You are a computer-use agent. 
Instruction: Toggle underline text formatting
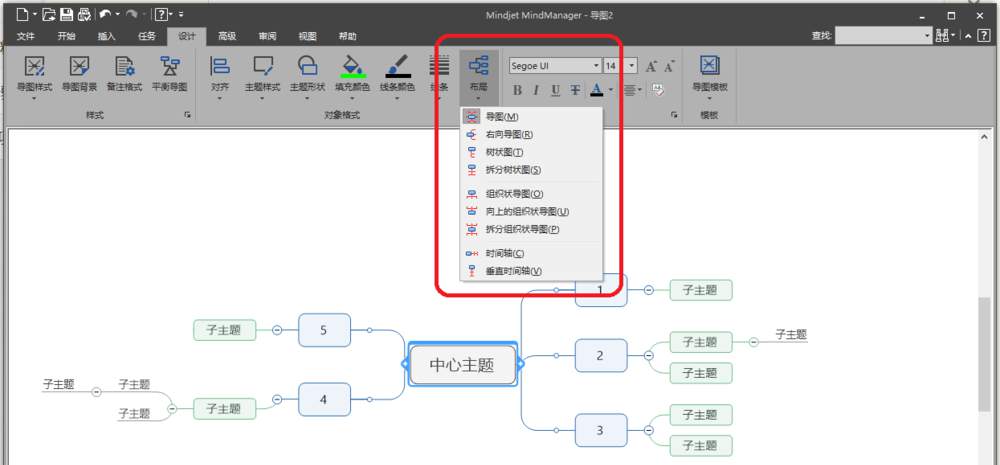(555, 90)
